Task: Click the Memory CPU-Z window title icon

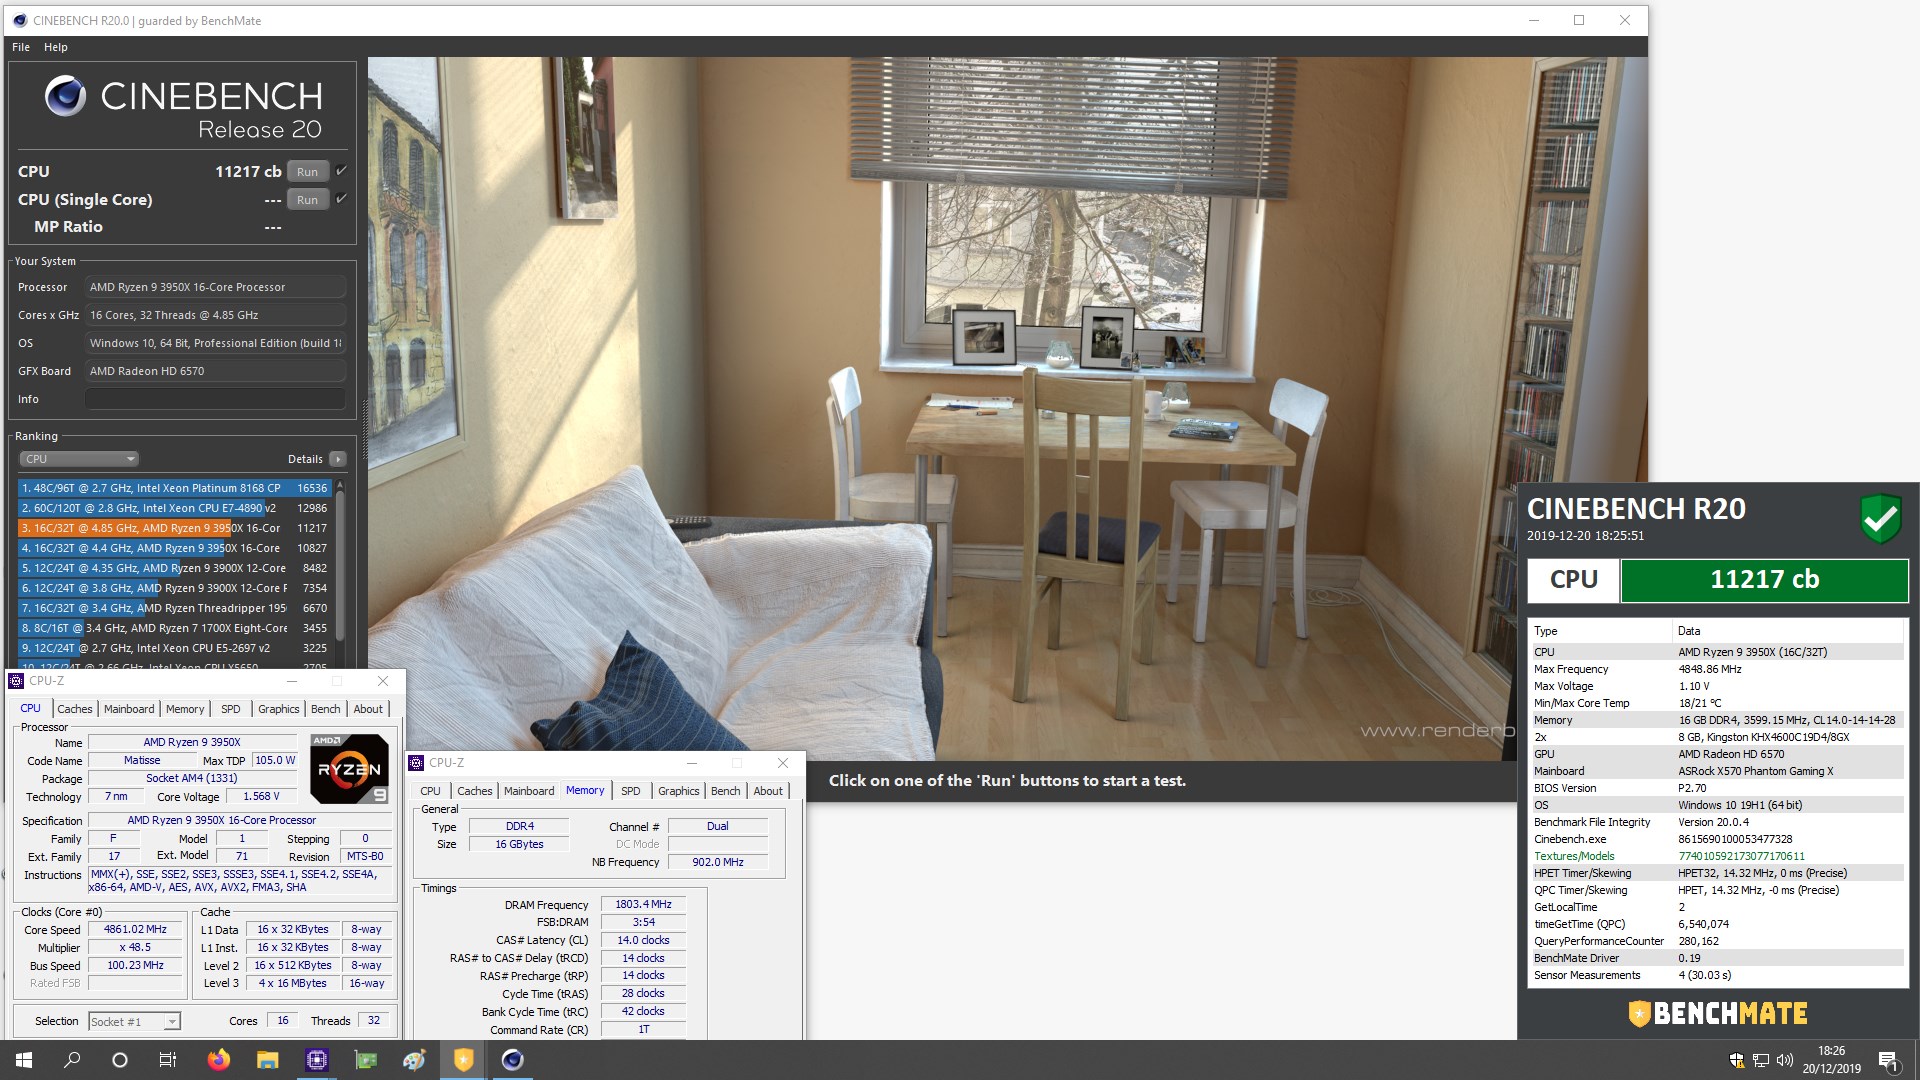Action: pyautogui.click(x=416, y=763)
